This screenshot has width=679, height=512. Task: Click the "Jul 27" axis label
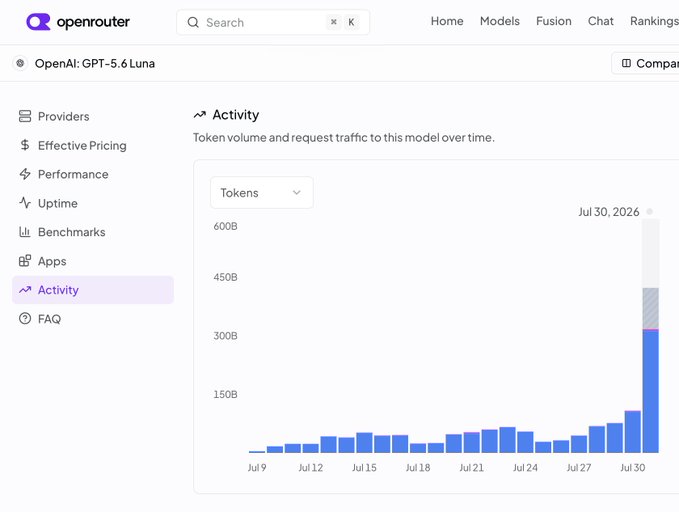[579, 468]
